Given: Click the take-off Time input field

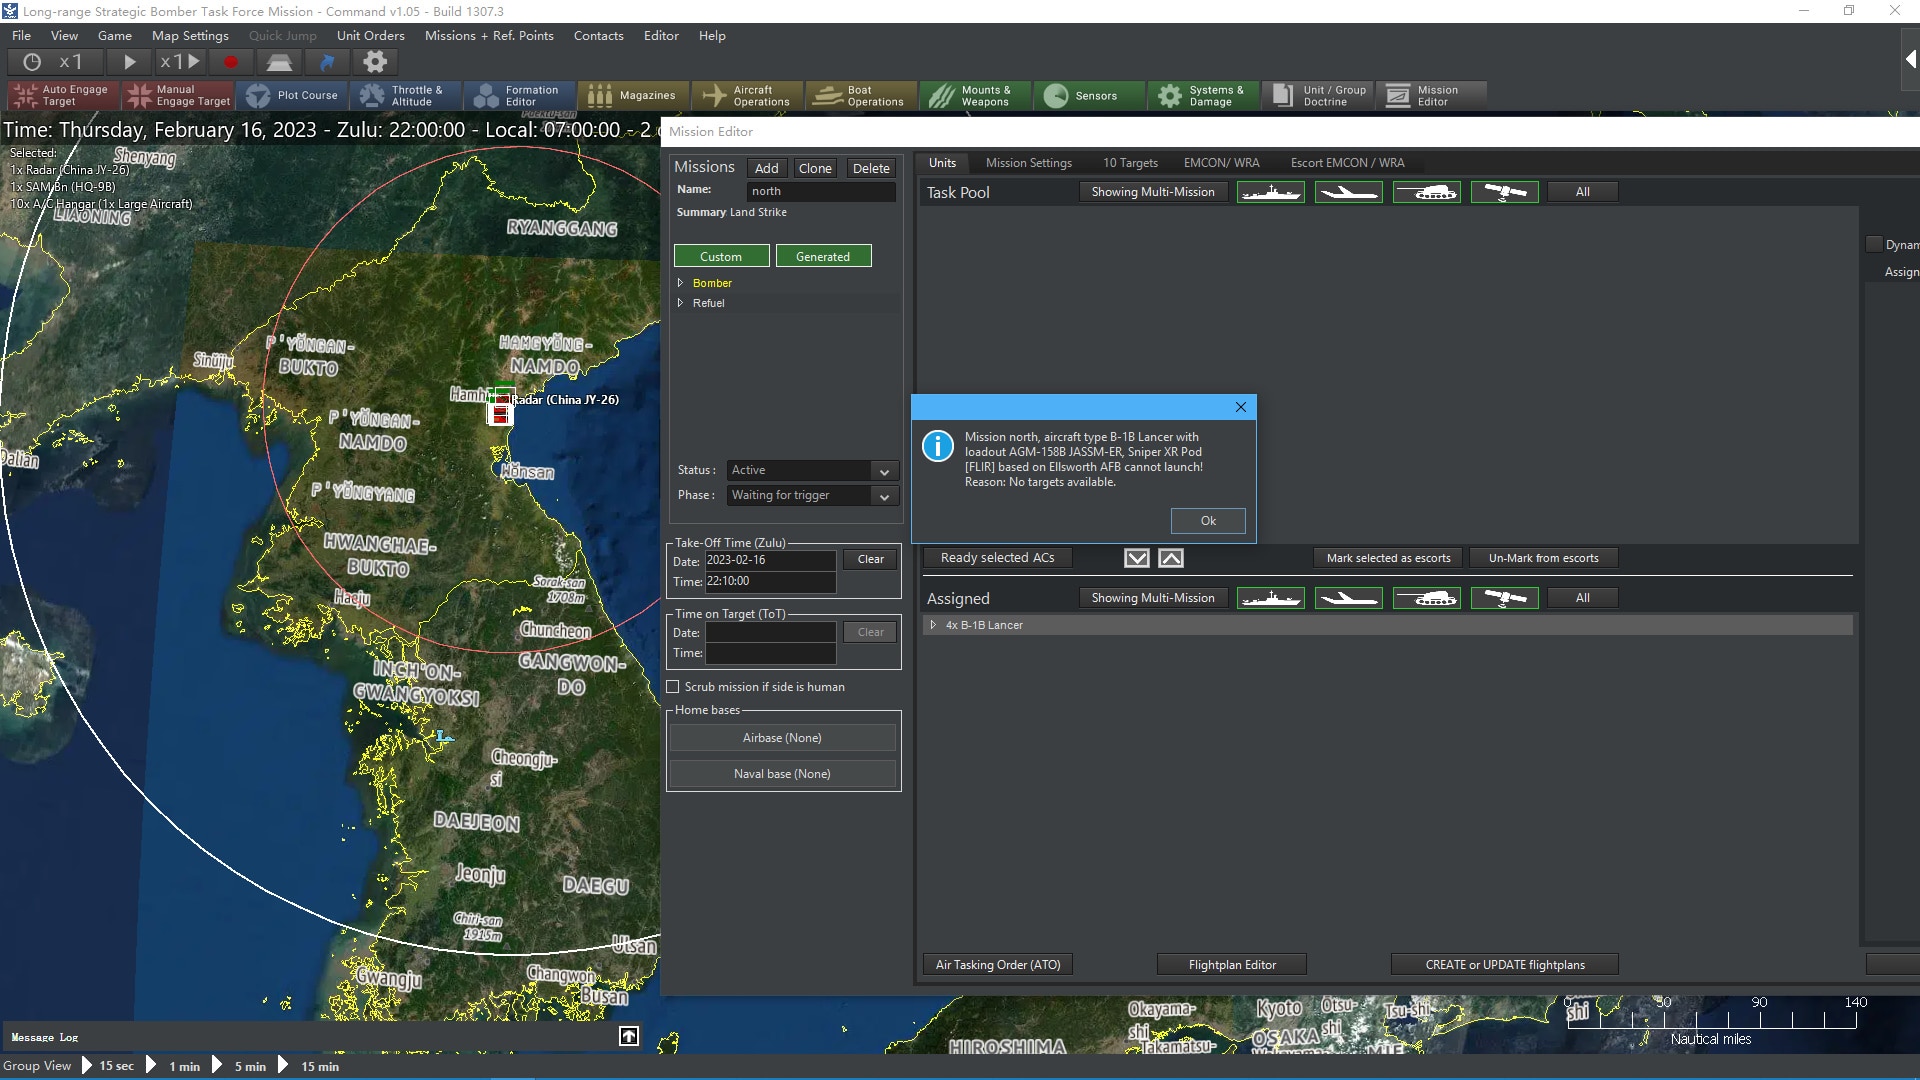Looking at the screenshot, I should coord(770,581).
